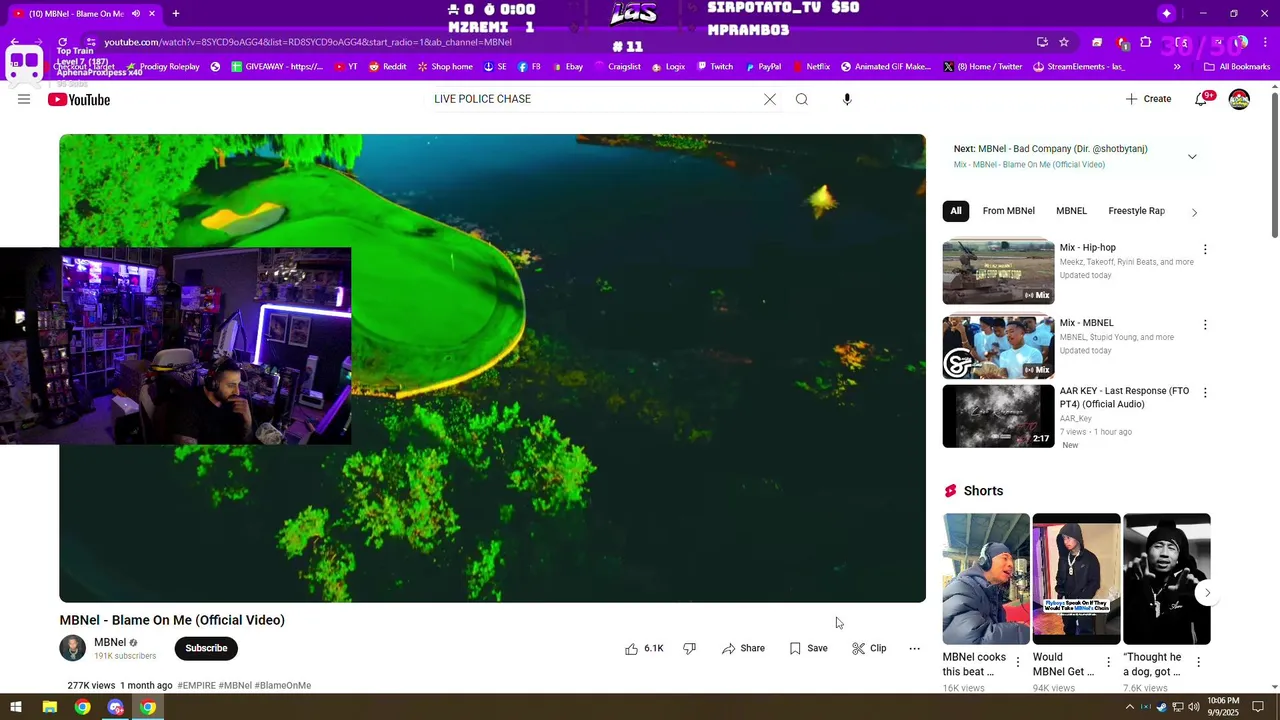The width and height of the screenshot is (1280, 720).
Task: Share the MBNel video
Action: (743, 648)
